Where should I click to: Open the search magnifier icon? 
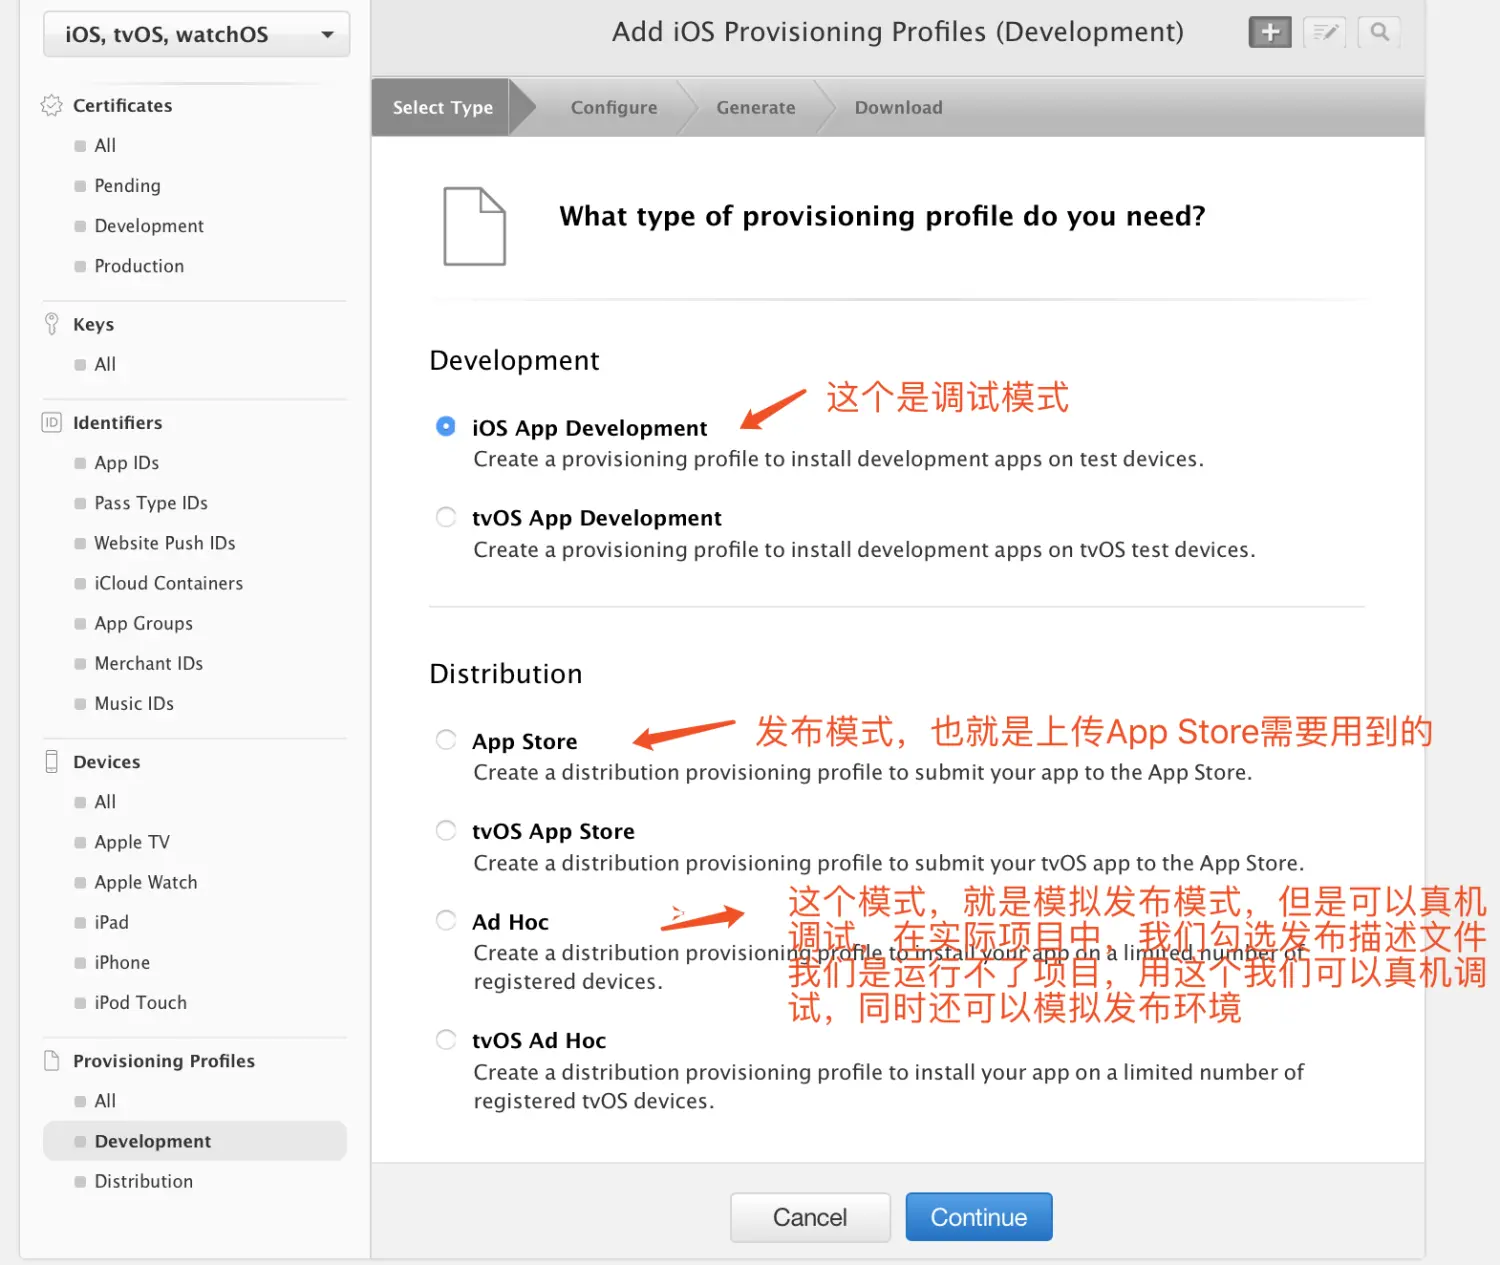pyautogui.click(x=1379, y=32)
